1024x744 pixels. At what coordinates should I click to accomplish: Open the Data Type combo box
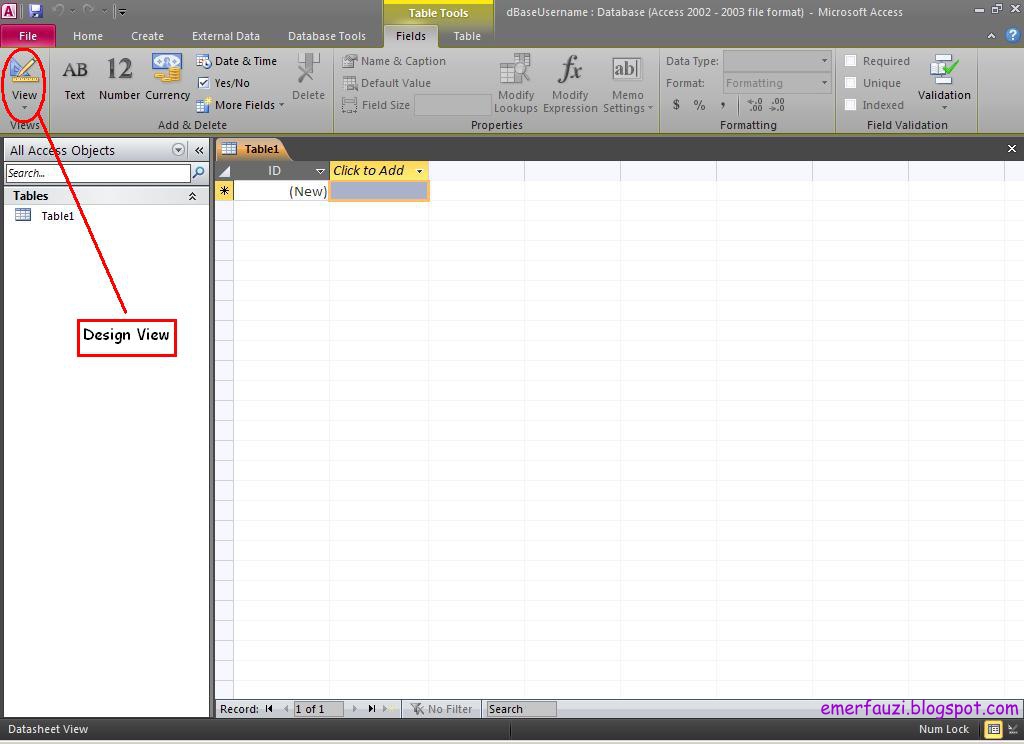click(x=777, y=61)
